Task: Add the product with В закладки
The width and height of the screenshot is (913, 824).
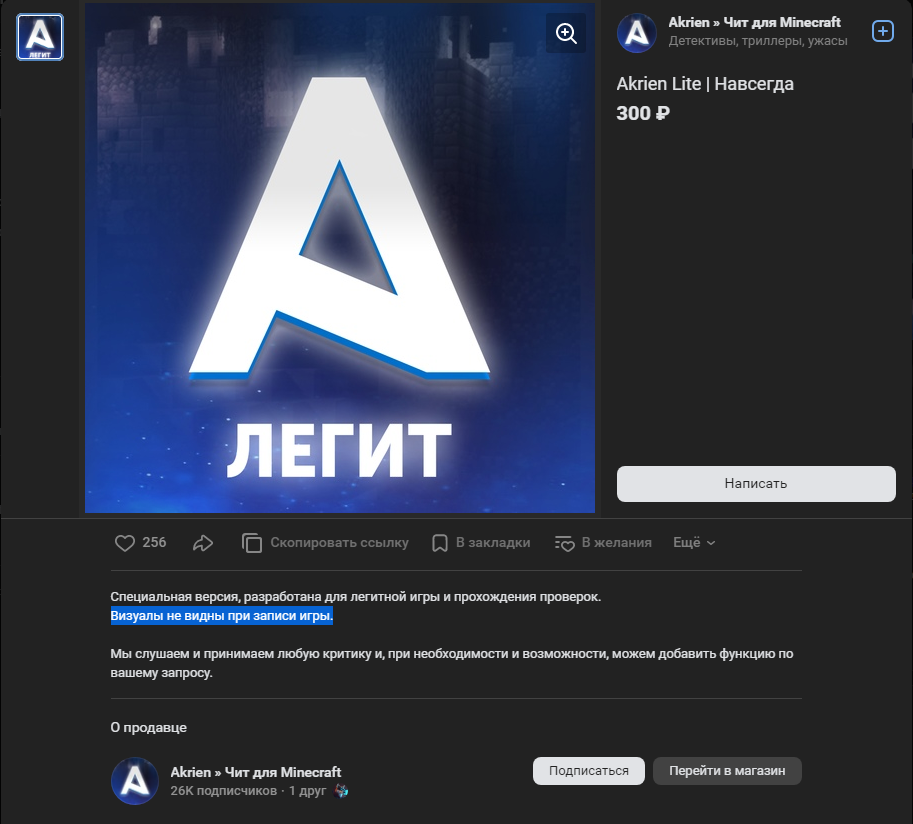Action: coord(481,543)
